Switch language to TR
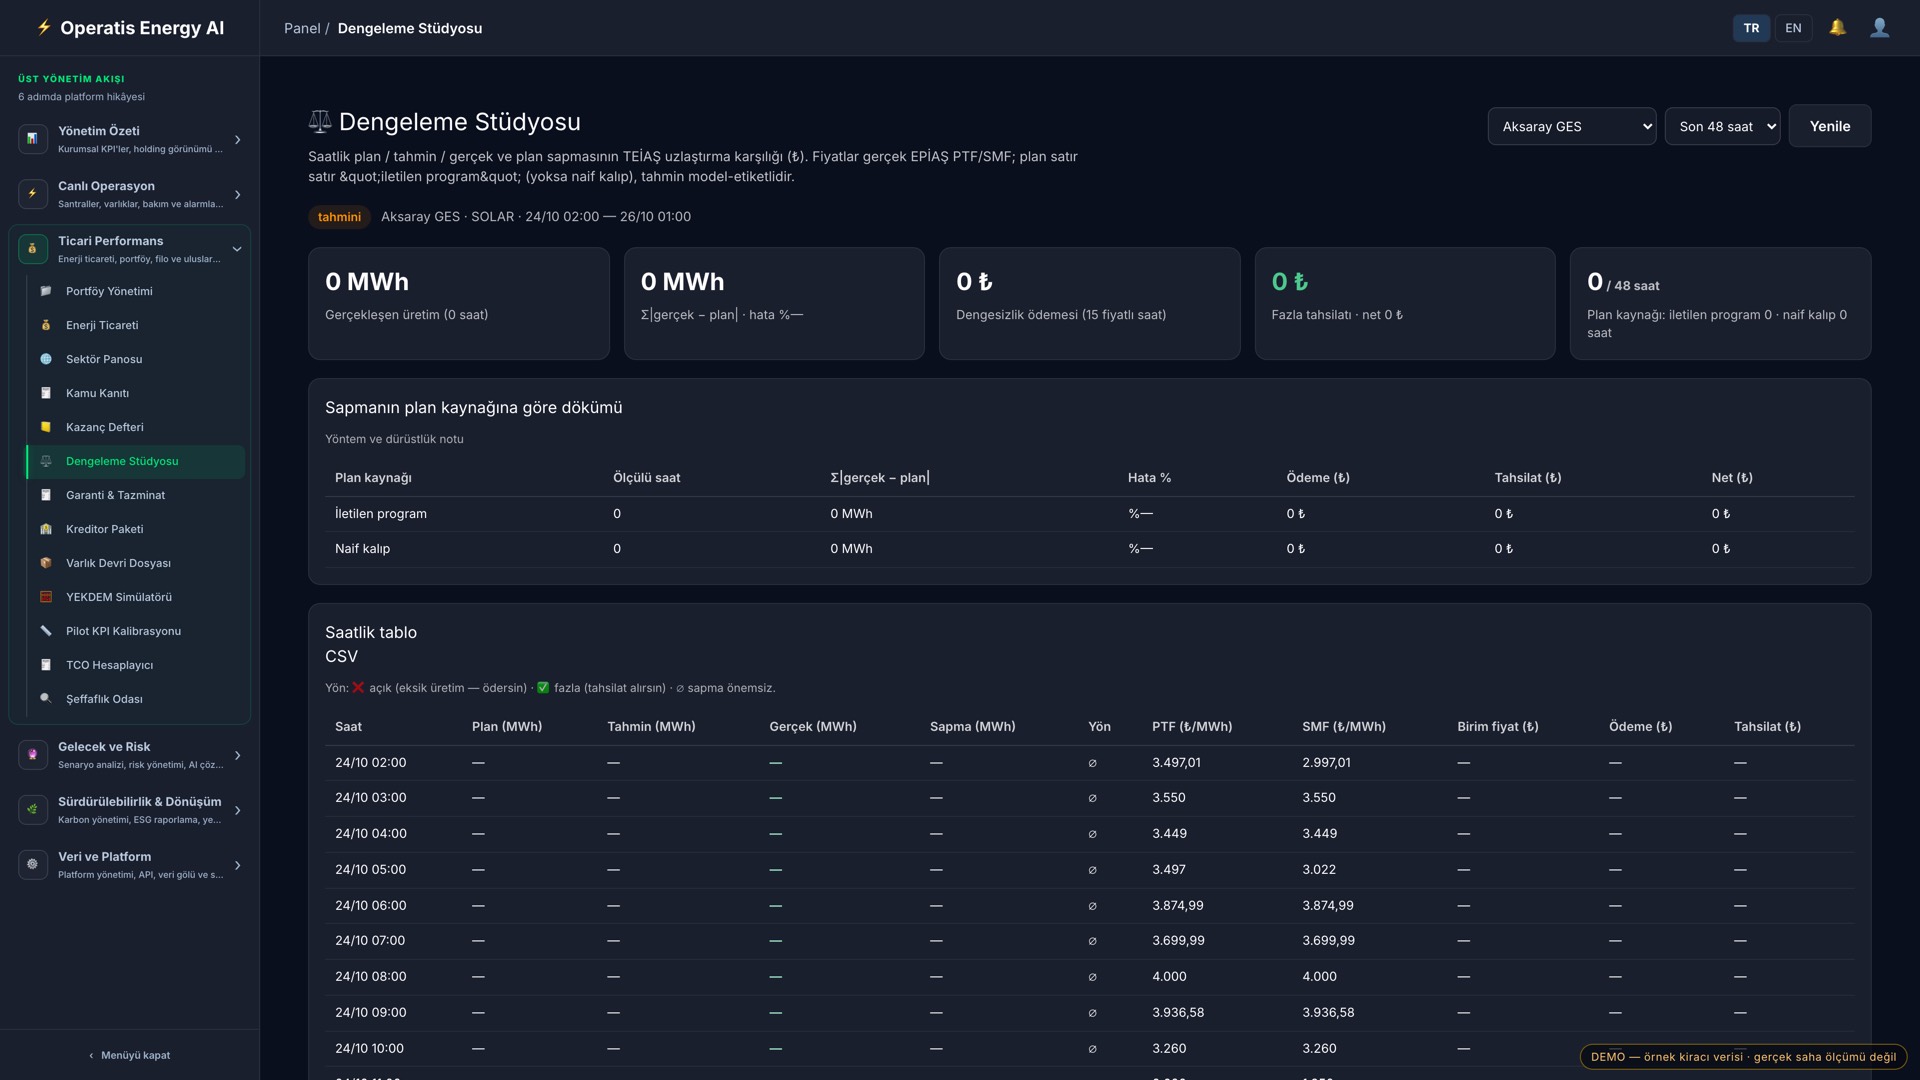The height and width of the screenshot is (1080, 1920). (x=1751, y=28)
